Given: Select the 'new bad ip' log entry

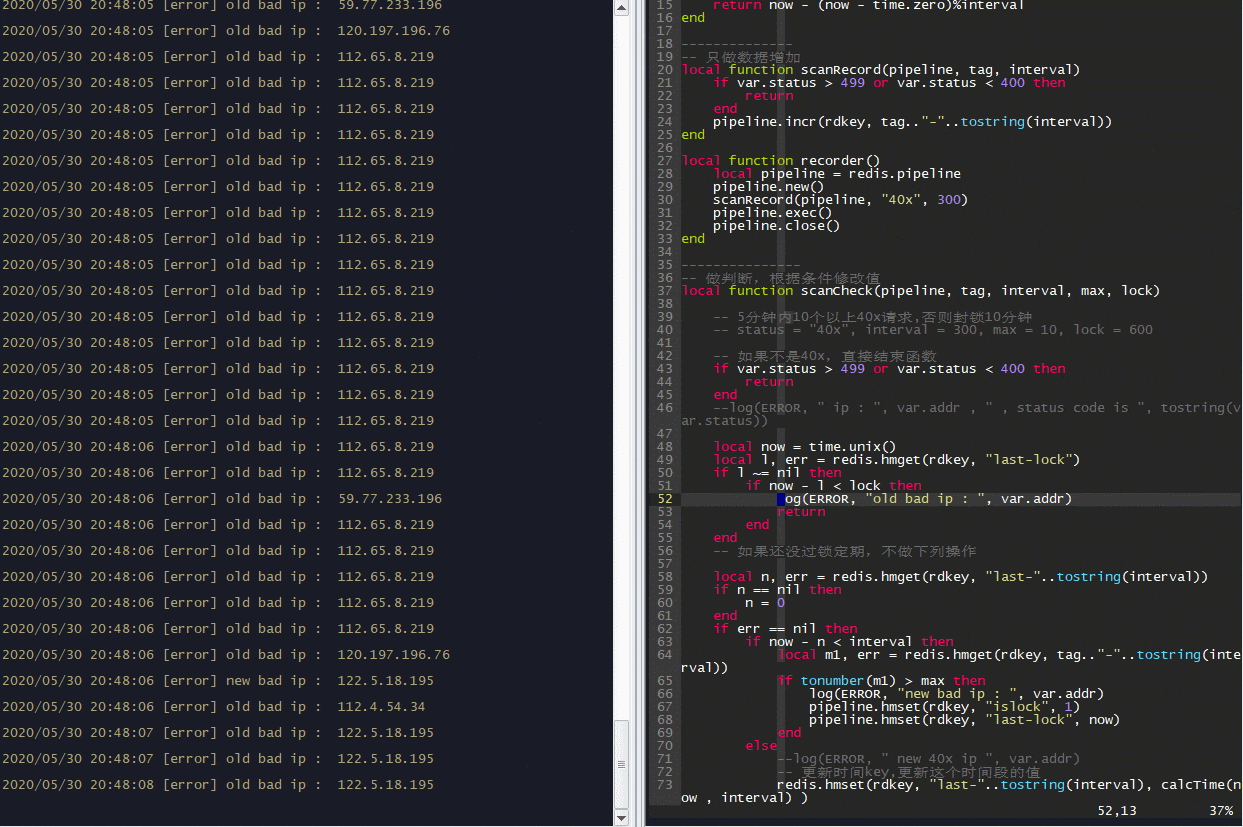Looking at the screenshot, I should click(x=218, y=681).
